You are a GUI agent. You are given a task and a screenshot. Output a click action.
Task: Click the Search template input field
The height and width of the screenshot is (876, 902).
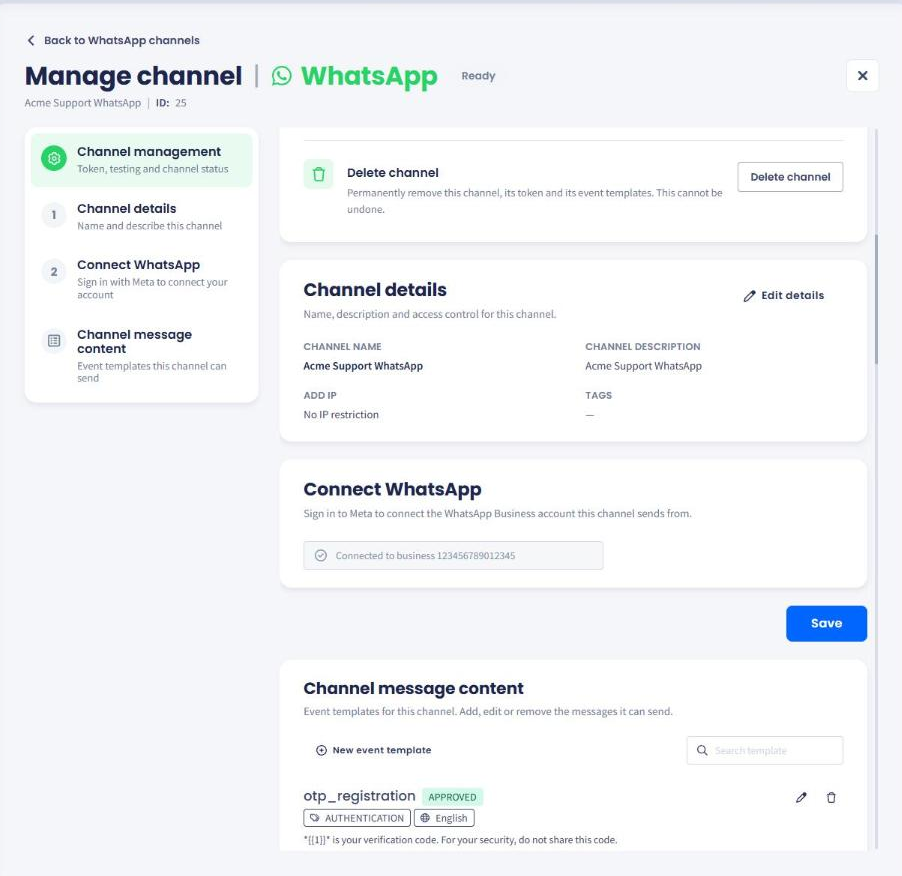[765, 751]
